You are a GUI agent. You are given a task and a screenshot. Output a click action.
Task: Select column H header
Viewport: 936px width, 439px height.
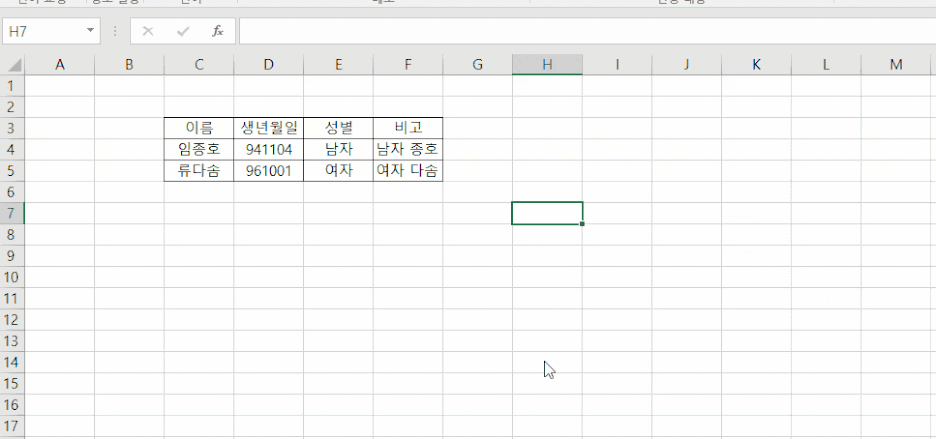(x=547, y=65)
